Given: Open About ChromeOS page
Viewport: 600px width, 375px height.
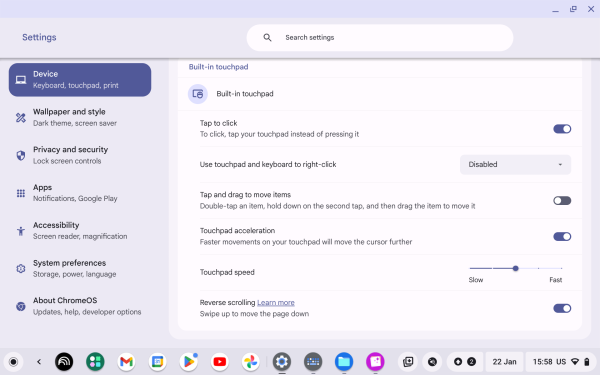Looking at the screenshot, I should tap(80, 306).
